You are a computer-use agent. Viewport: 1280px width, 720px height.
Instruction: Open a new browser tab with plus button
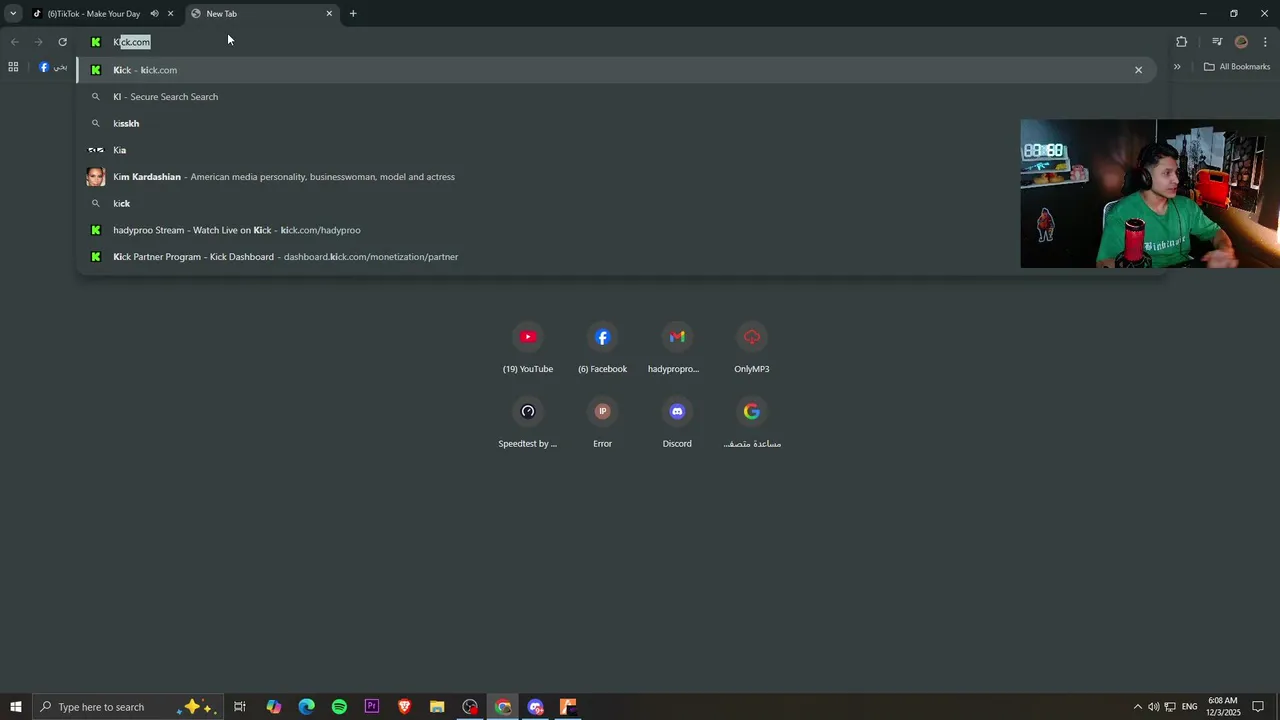[x=353, y=14]
